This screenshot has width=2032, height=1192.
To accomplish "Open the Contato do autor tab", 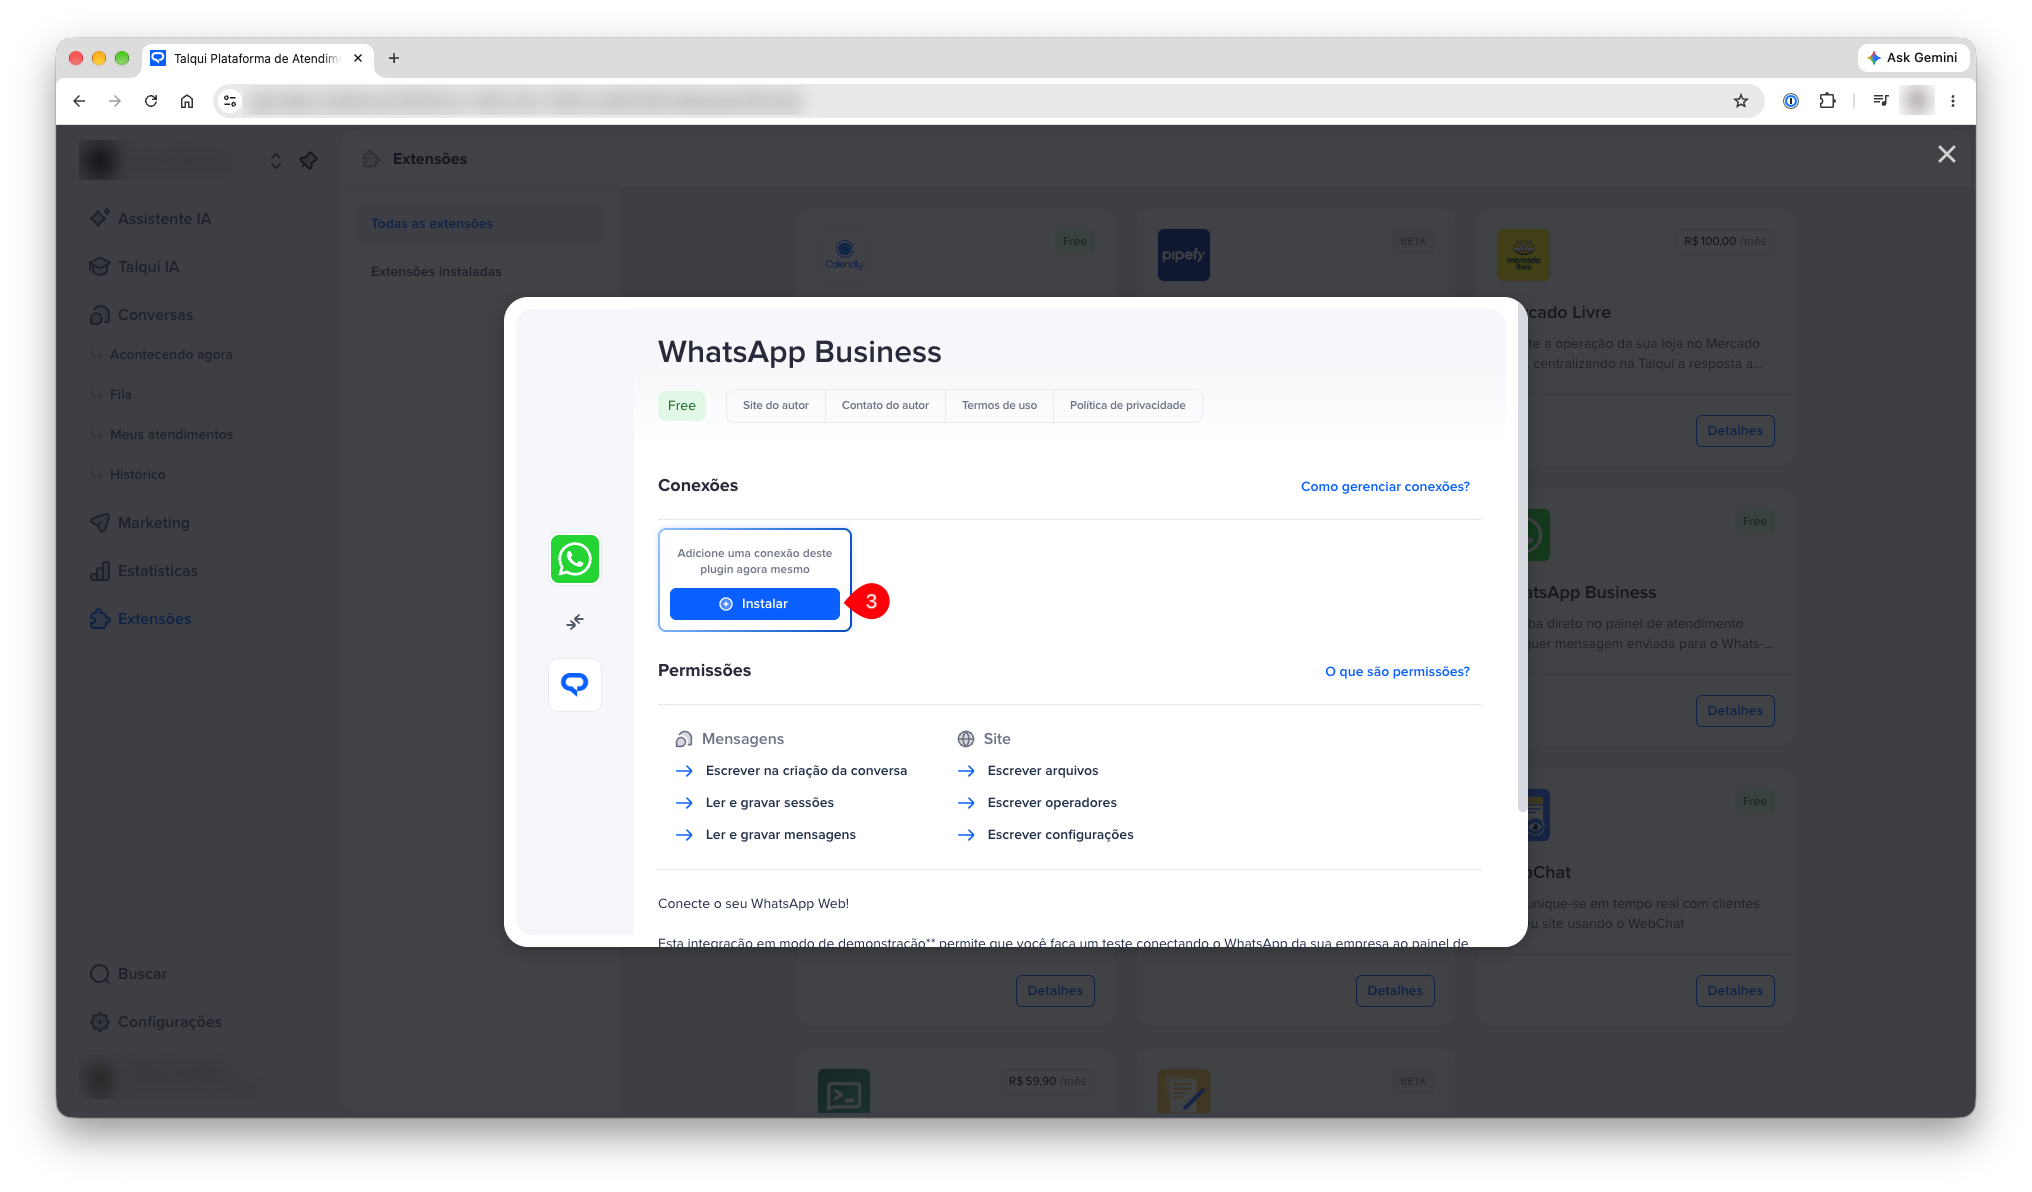I will [885, 406].
